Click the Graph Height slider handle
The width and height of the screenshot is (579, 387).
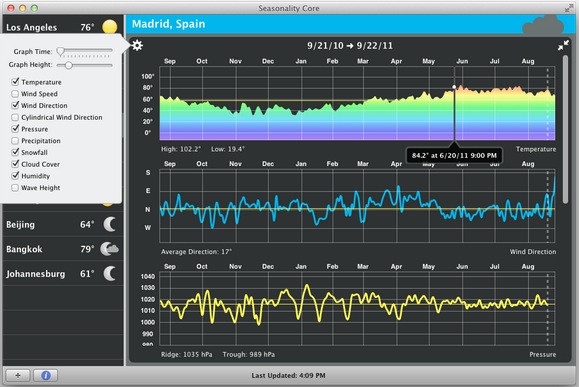(x=69, y=65)
